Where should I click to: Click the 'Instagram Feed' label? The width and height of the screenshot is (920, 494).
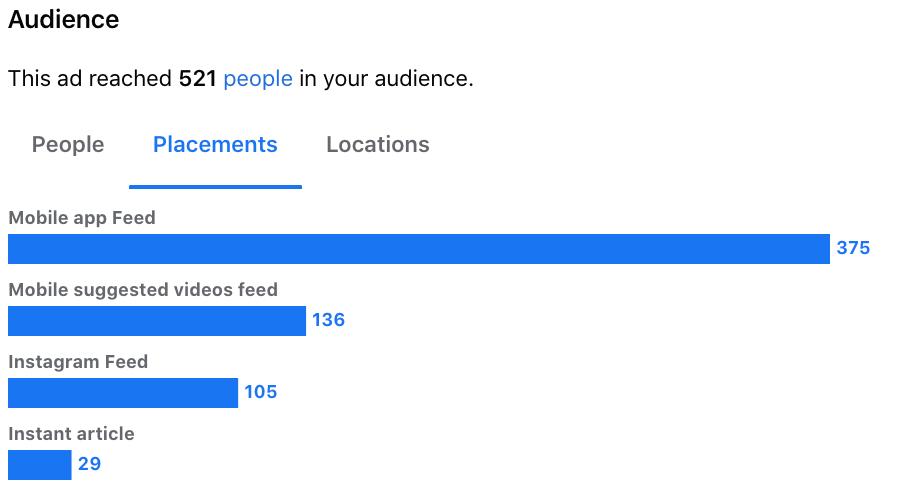click(78, 362)
